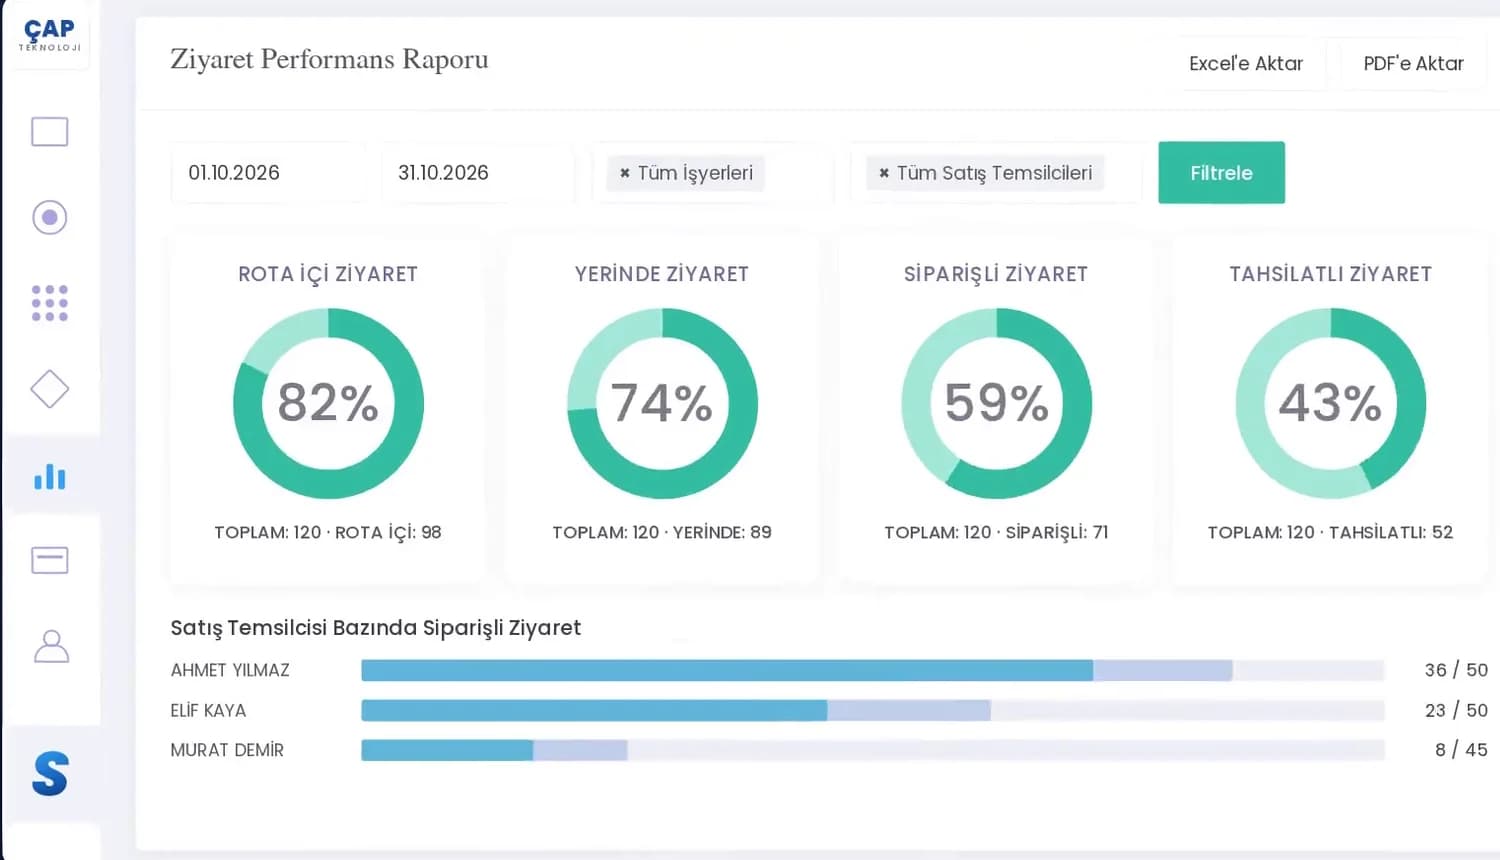
Task: Click the YERİNDE ZİYARET card heading
Action: tap(662, 274)
